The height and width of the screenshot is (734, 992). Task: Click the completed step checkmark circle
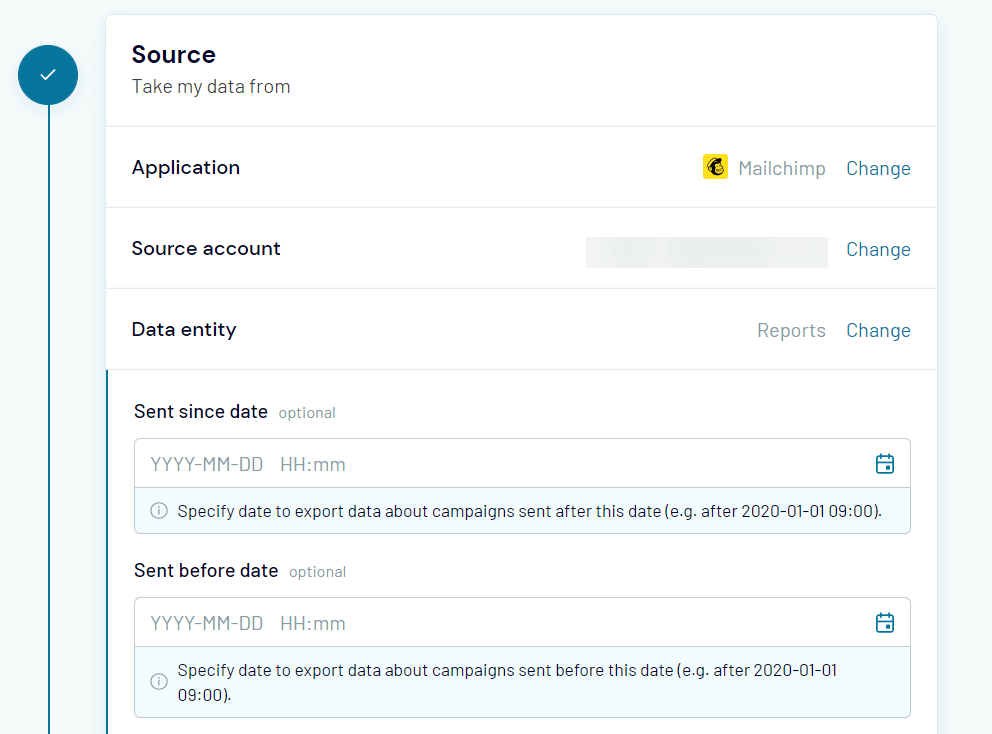(48, 75)
